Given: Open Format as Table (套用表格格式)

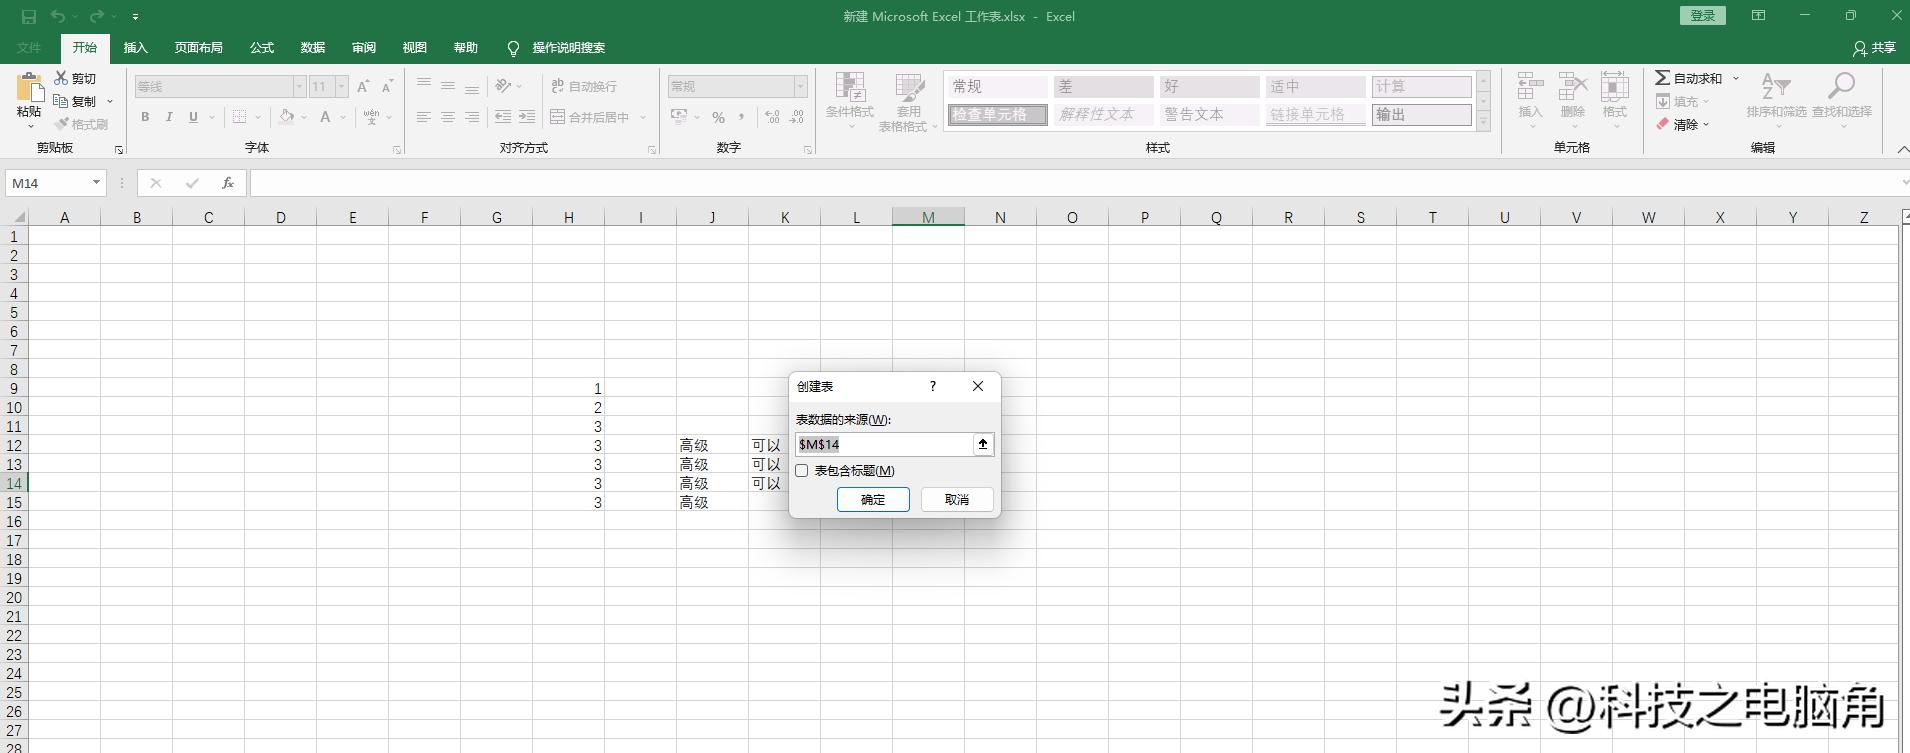Looking at the screenshot, I should [908, 101].
